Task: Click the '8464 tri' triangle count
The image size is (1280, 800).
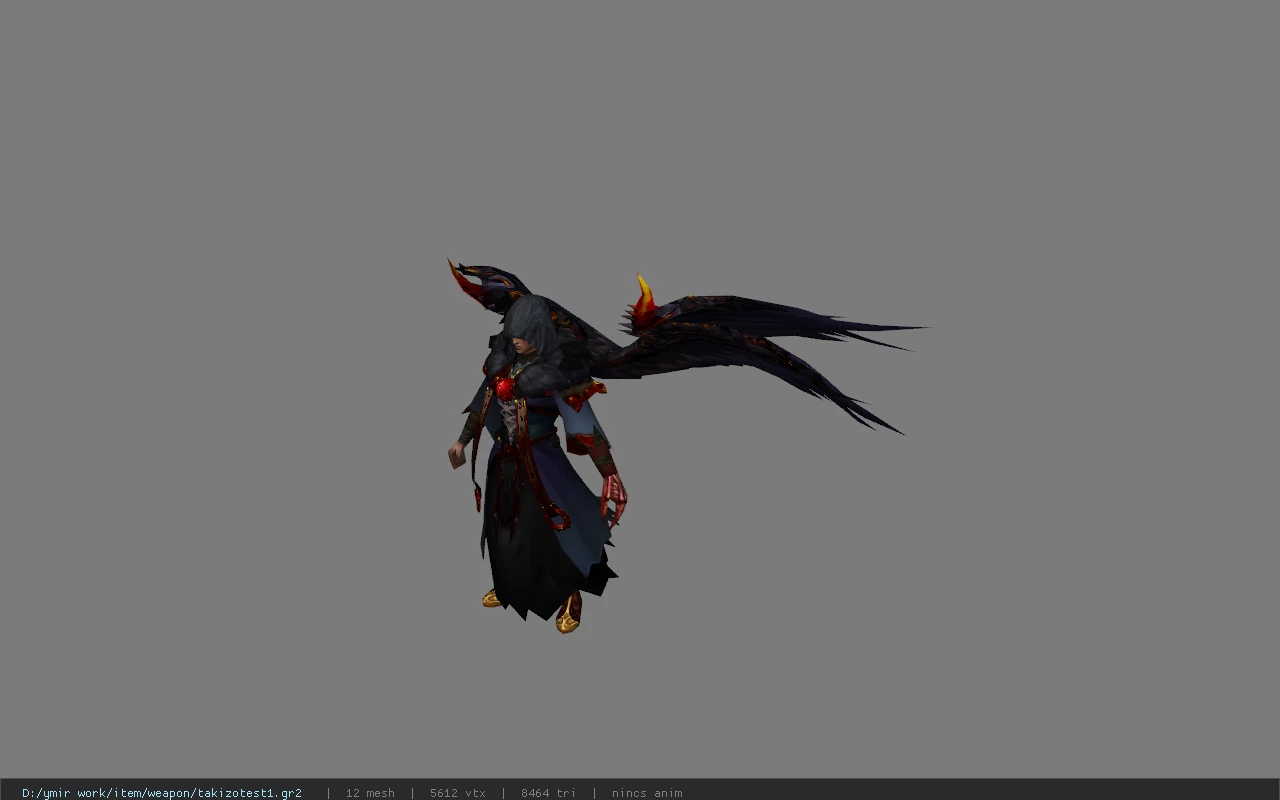Action: 548,793
